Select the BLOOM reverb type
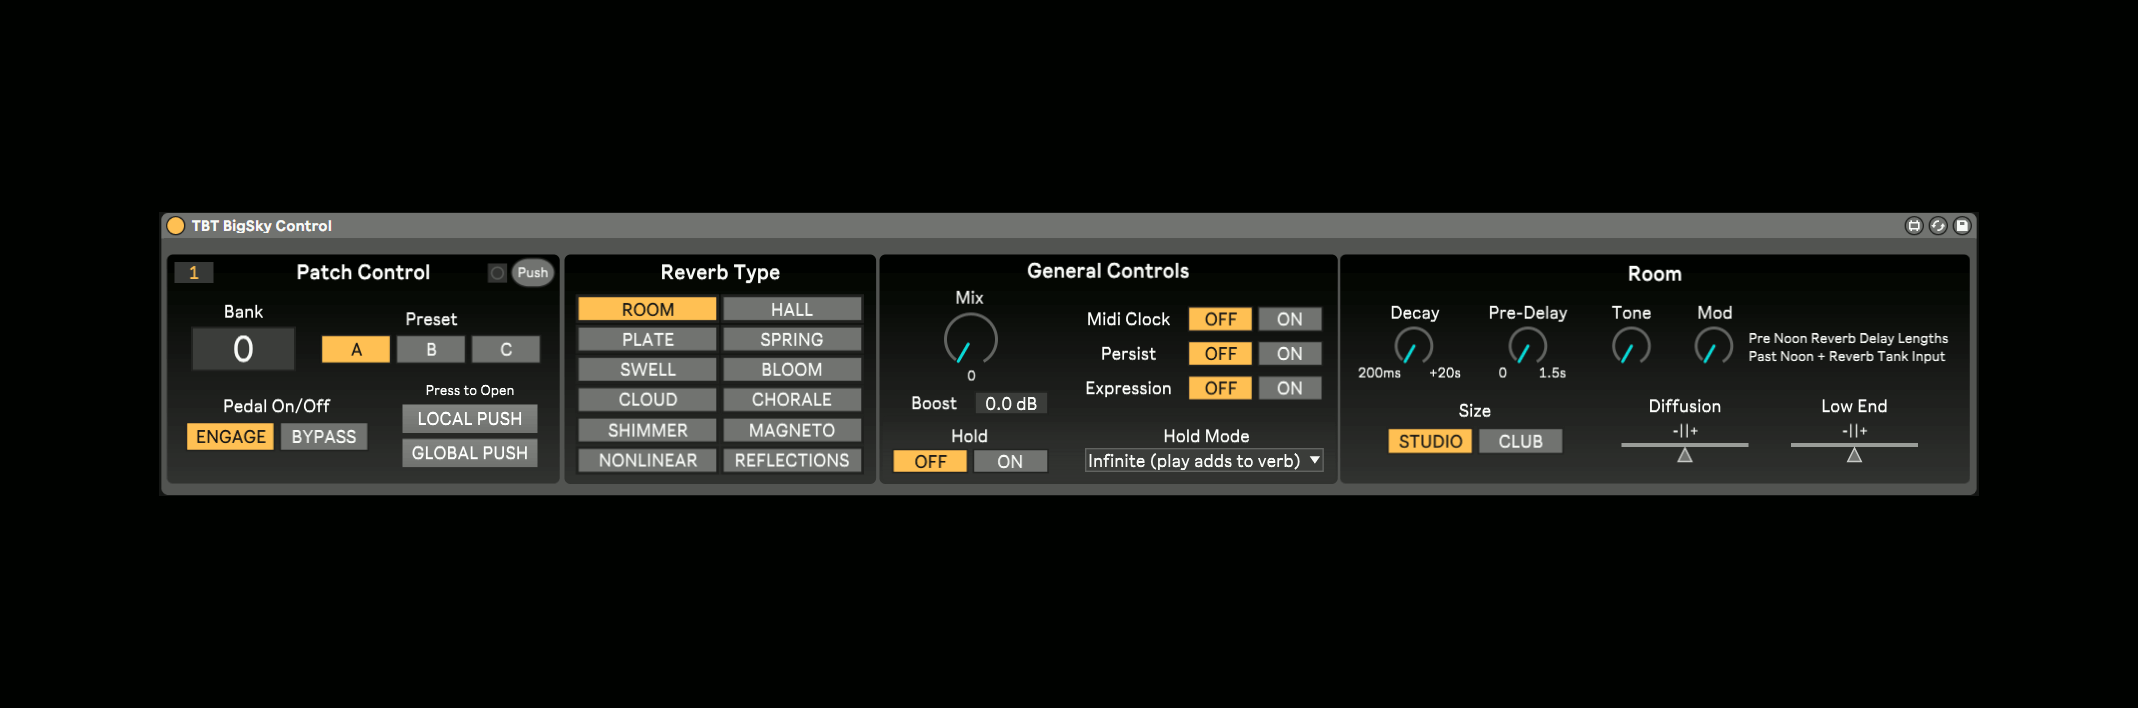The width and height of the screenshot is (2138, 708). click(792, 370)
